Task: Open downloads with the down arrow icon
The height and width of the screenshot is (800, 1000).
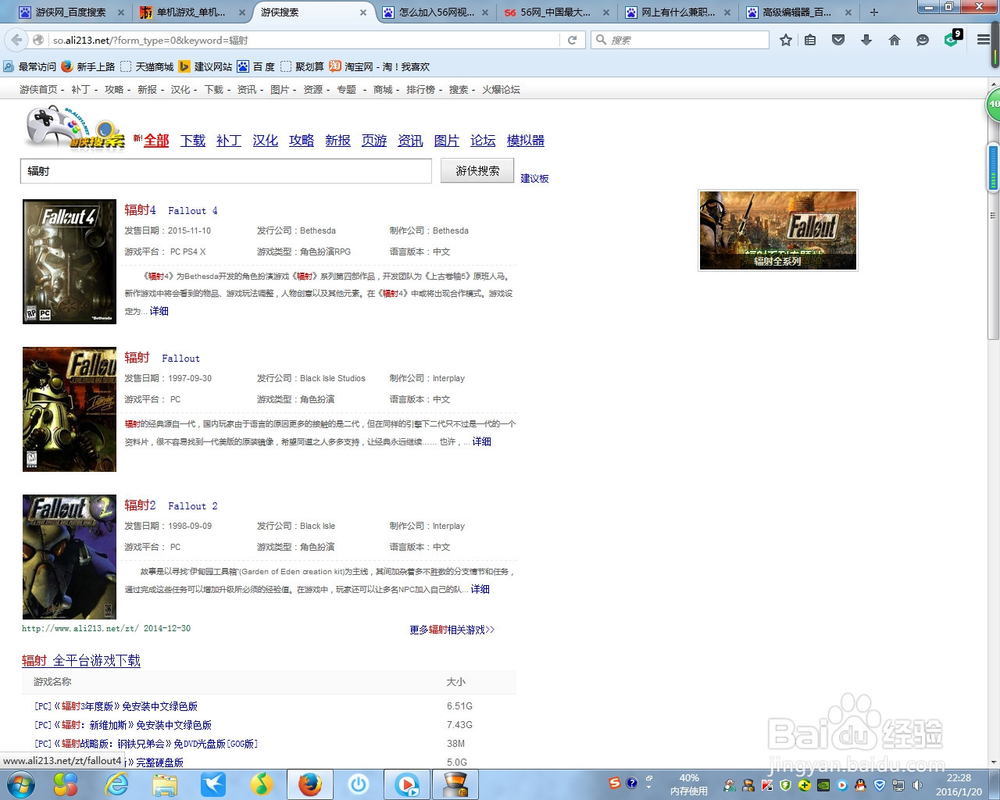Action: point(866,40)
